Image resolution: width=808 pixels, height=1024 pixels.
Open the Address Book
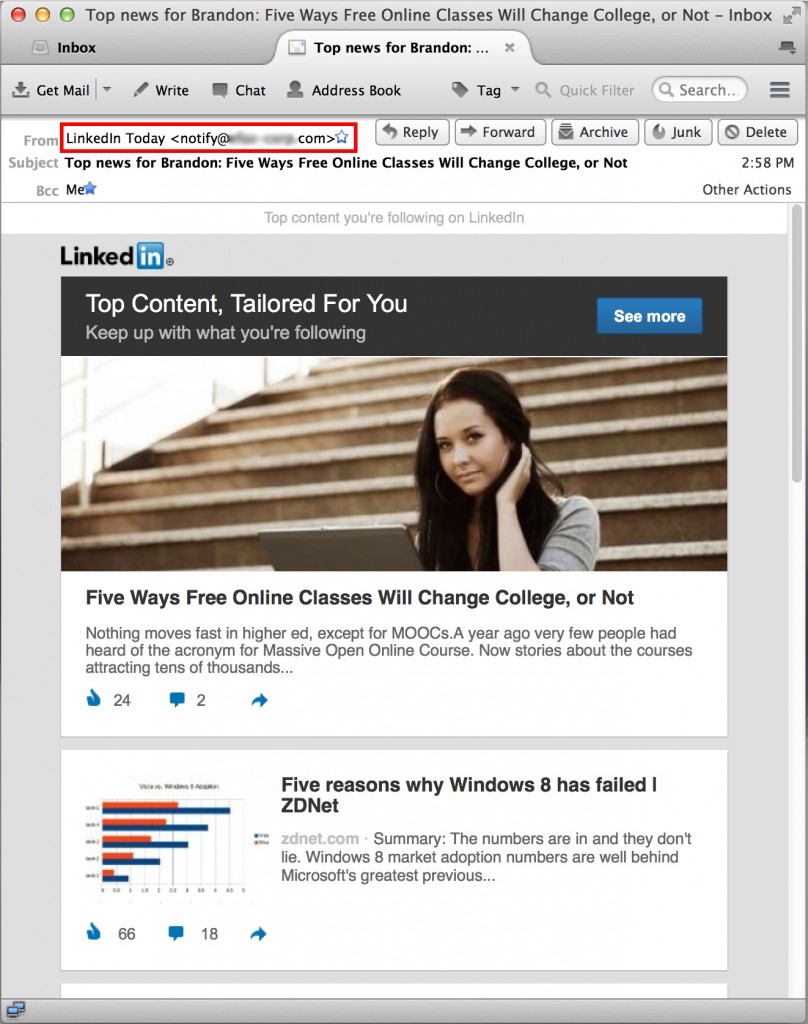(344, 90)
